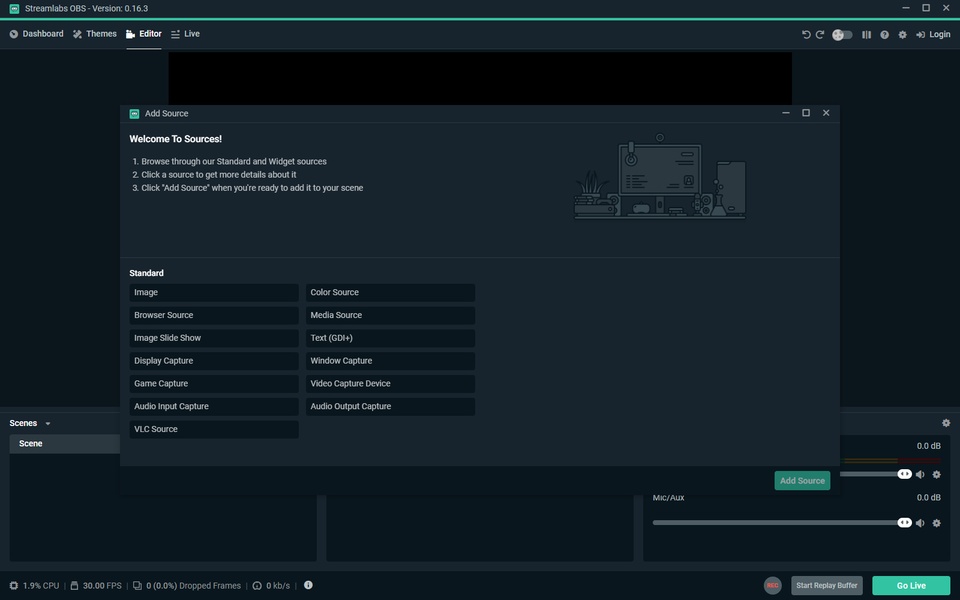Image resolution: width=960 pixels, height=600 pixels.
Task: Click the CPU usage icon in status bar
Action: [x=13, y=585]
